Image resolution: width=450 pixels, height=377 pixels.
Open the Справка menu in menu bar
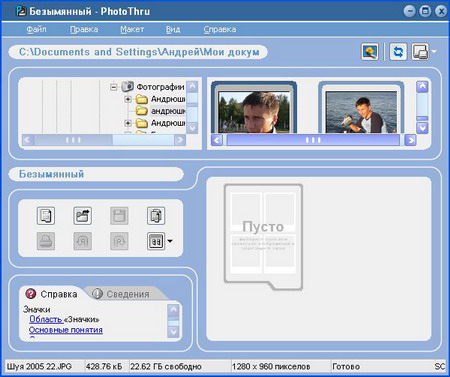click(220, 29)
